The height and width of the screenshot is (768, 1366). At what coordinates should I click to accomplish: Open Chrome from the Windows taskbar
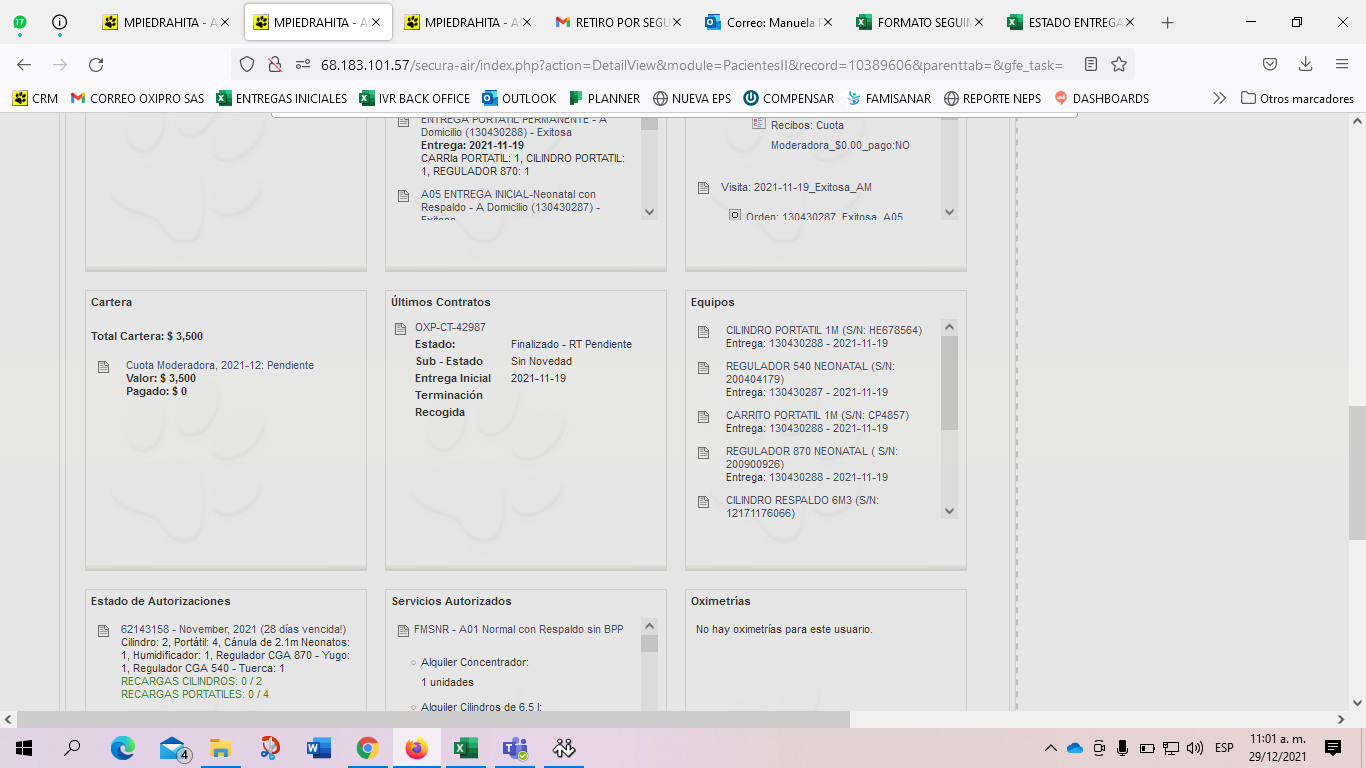[368, 748]
